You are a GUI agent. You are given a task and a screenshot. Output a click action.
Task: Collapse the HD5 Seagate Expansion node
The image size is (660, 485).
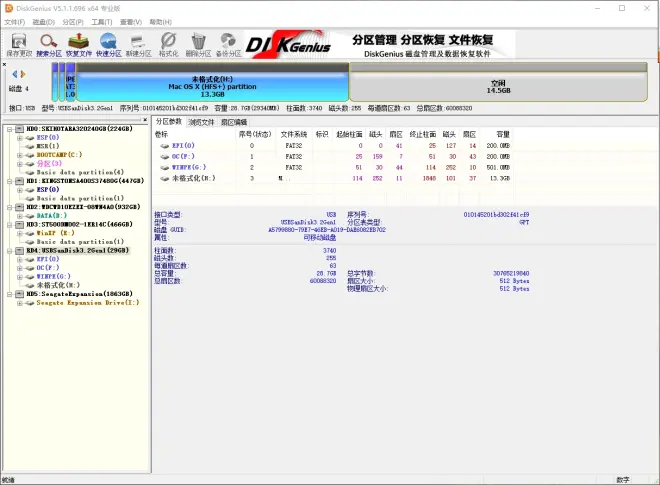9,294
